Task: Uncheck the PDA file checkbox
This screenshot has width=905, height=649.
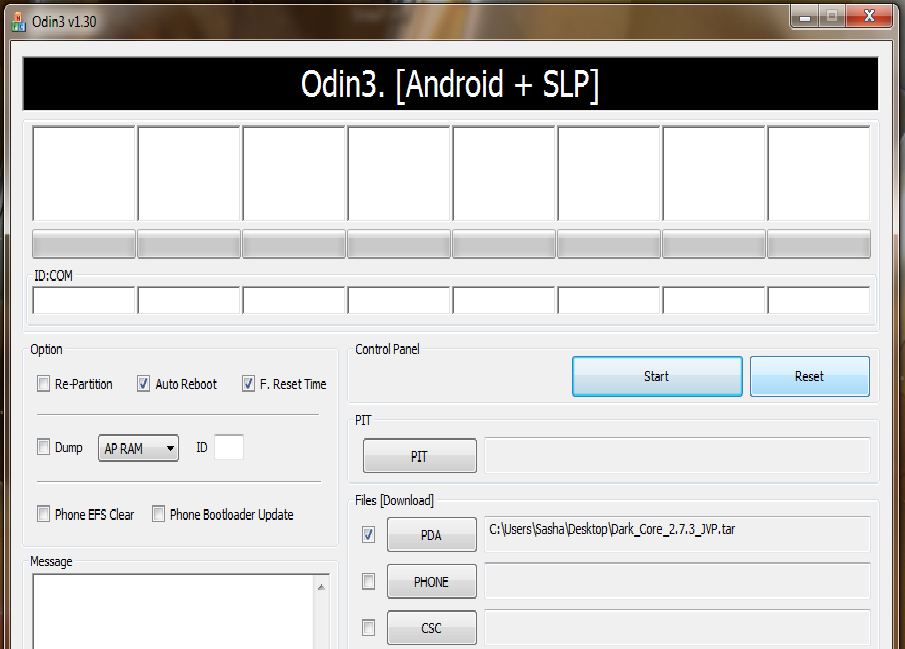Action: (x=368, y=535)
